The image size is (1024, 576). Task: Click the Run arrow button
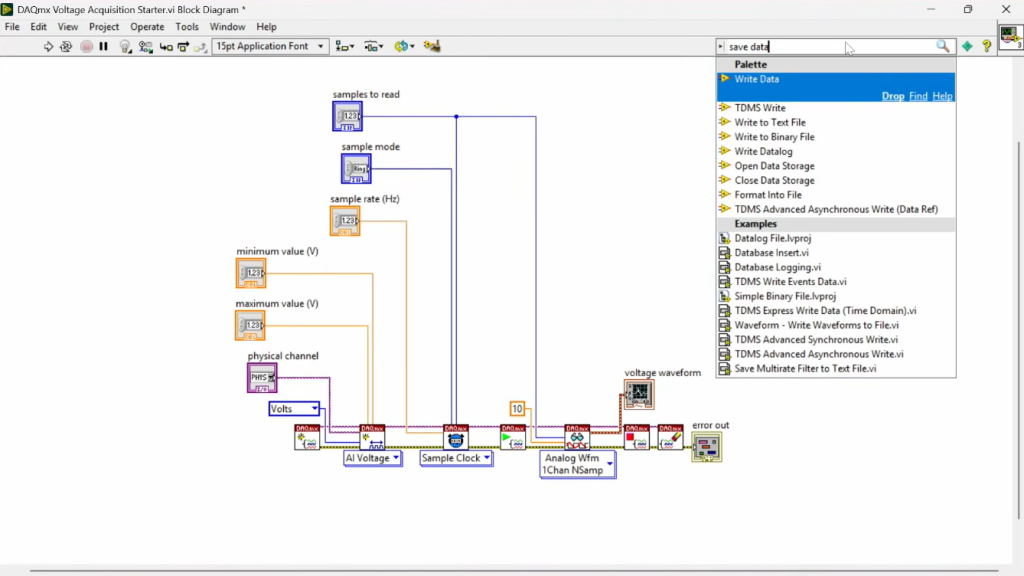tap(48, 46)
